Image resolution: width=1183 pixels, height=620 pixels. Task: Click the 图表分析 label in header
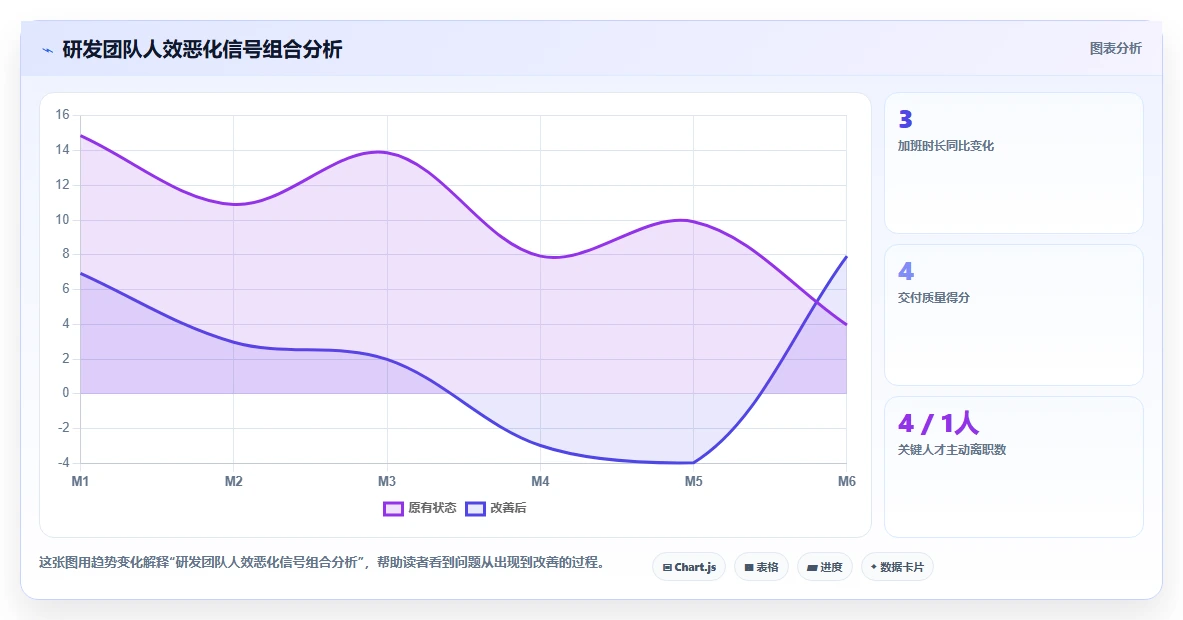1115,48
